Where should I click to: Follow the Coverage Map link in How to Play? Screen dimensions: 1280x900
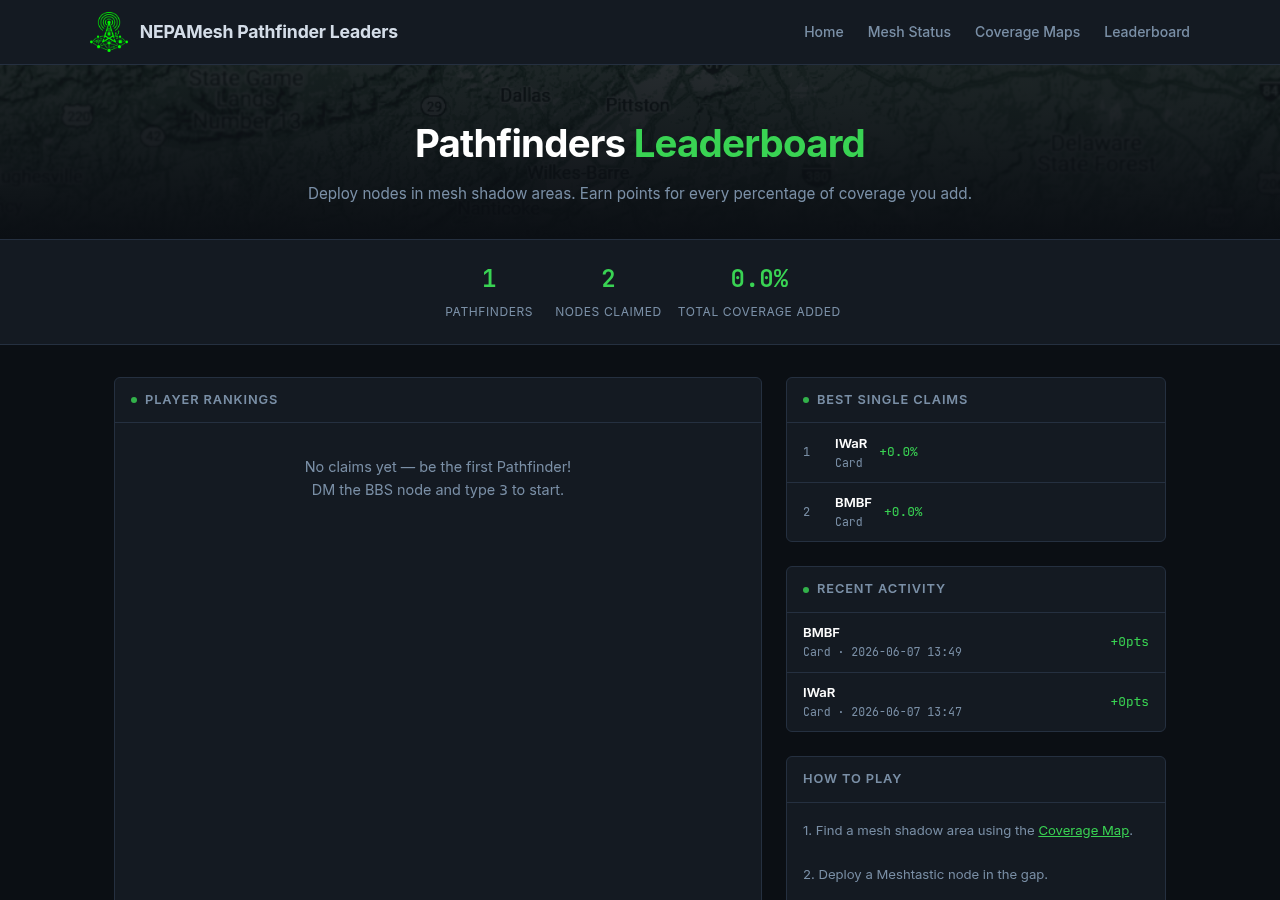coord(1084,830)
